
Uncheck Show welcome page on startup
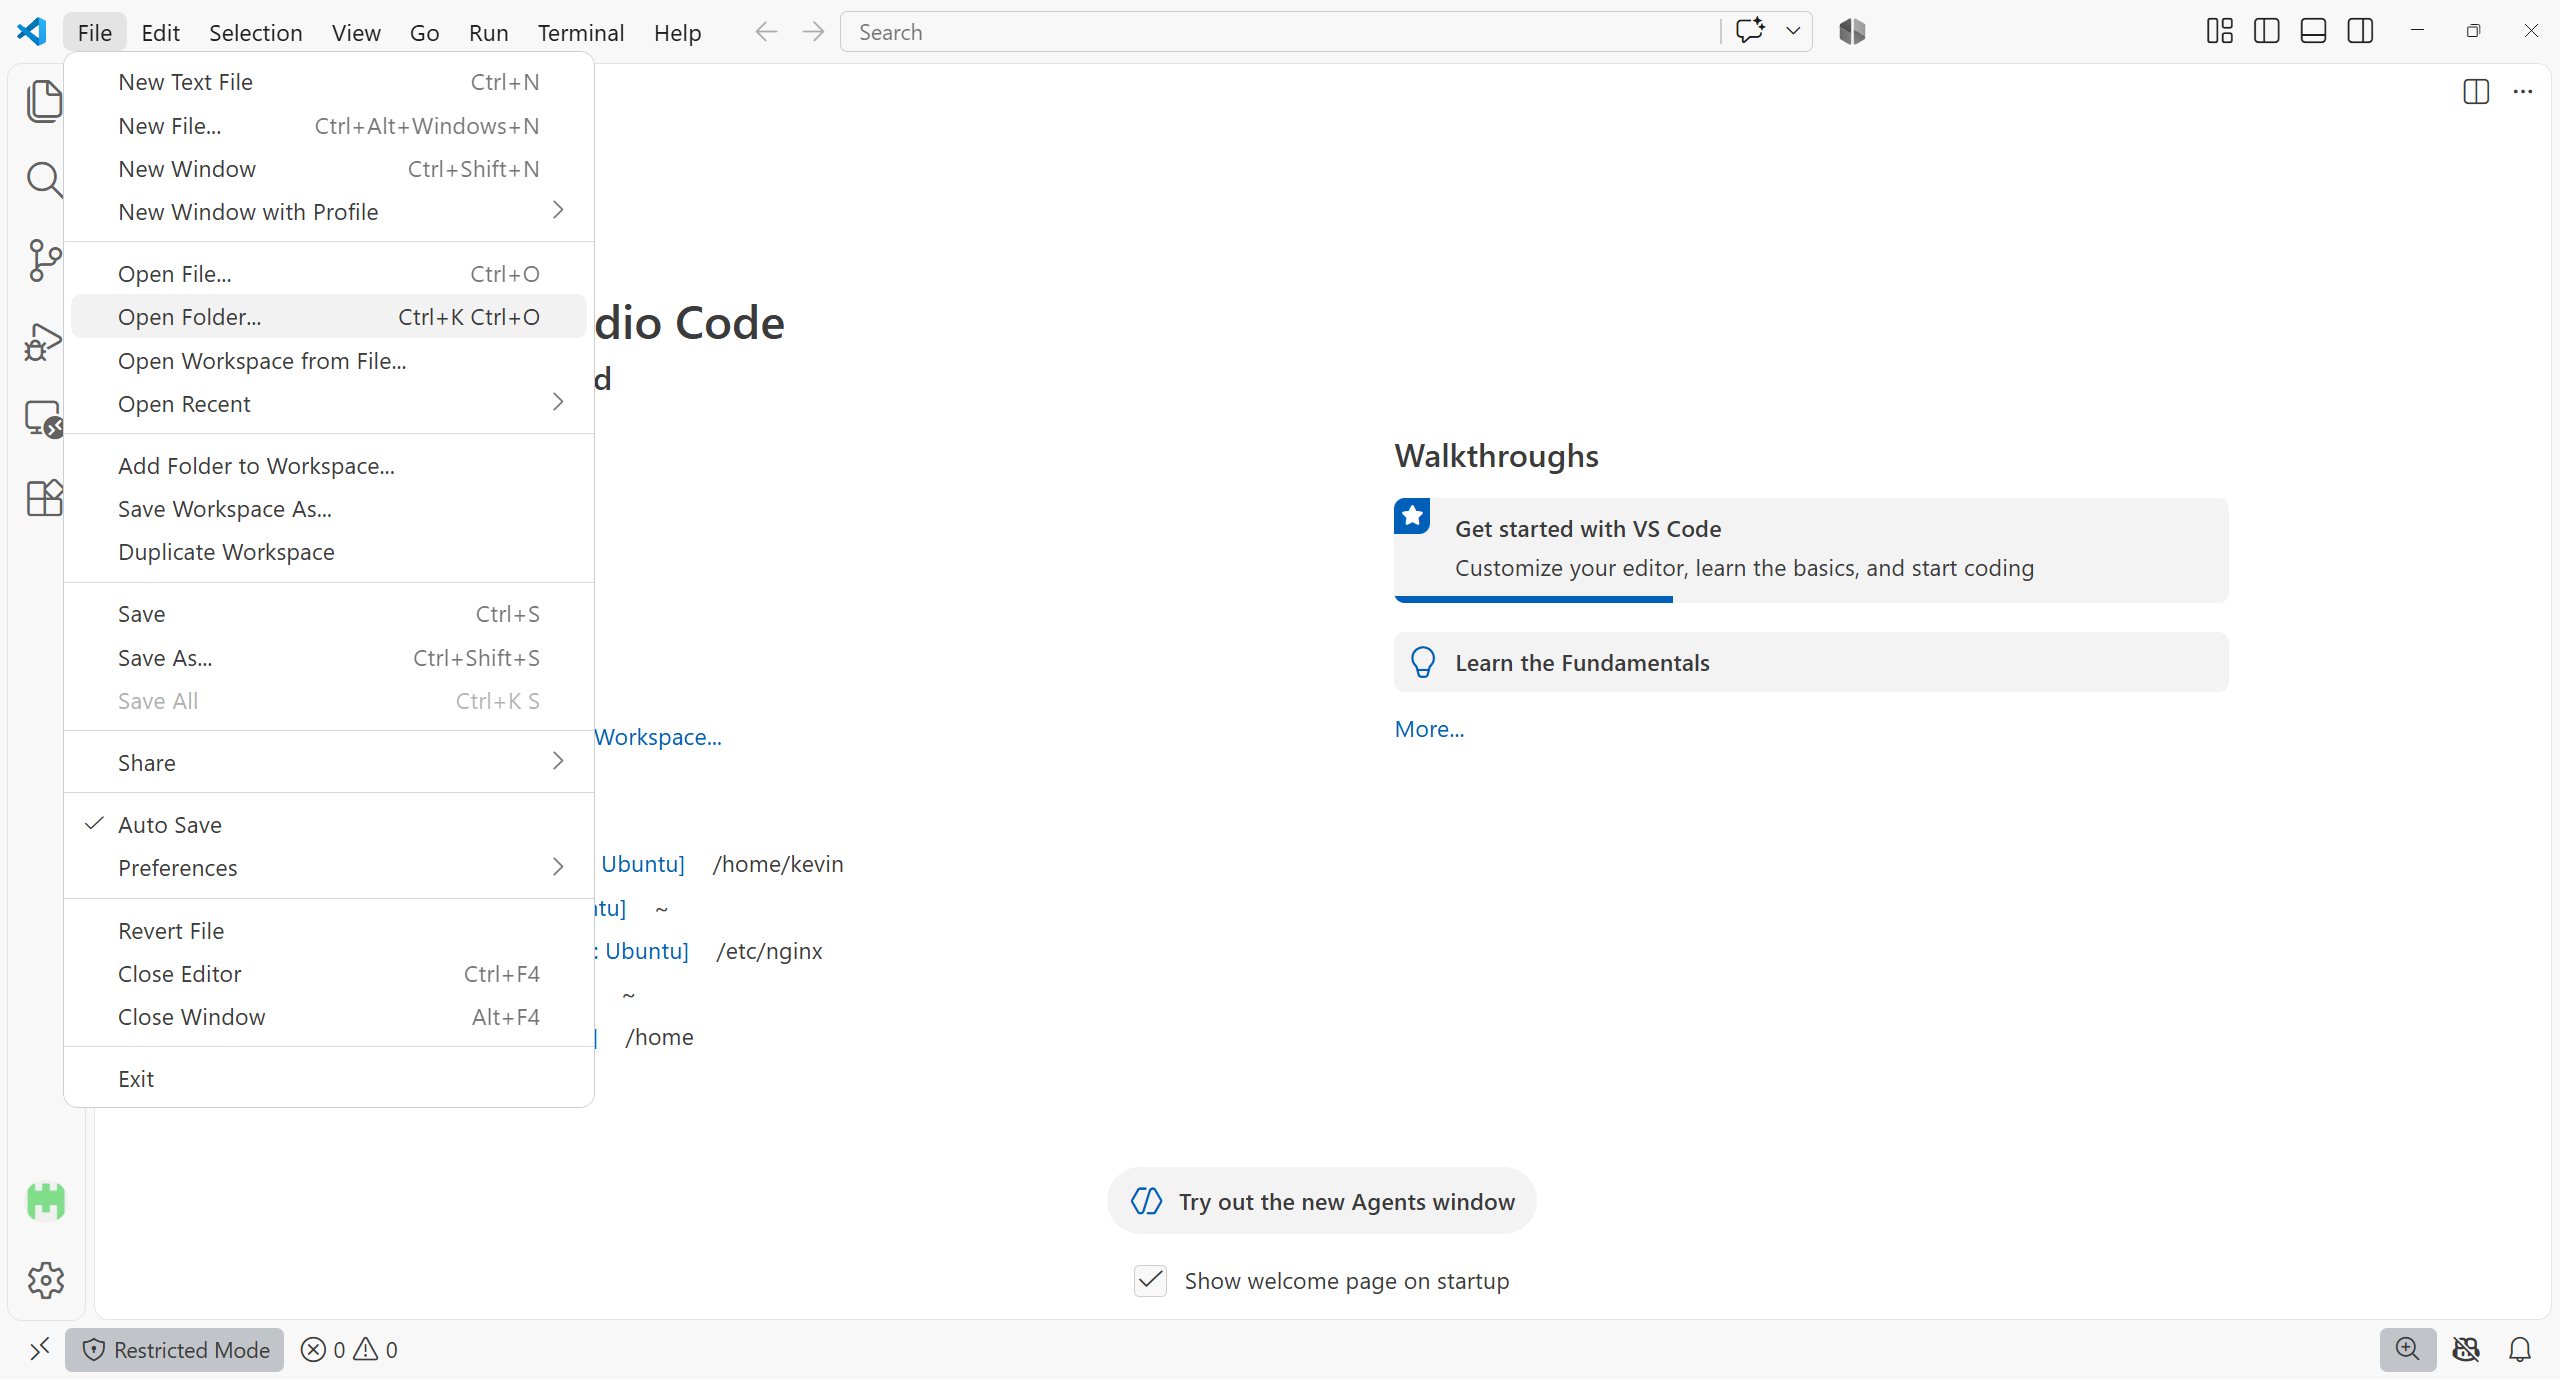1150,1281
